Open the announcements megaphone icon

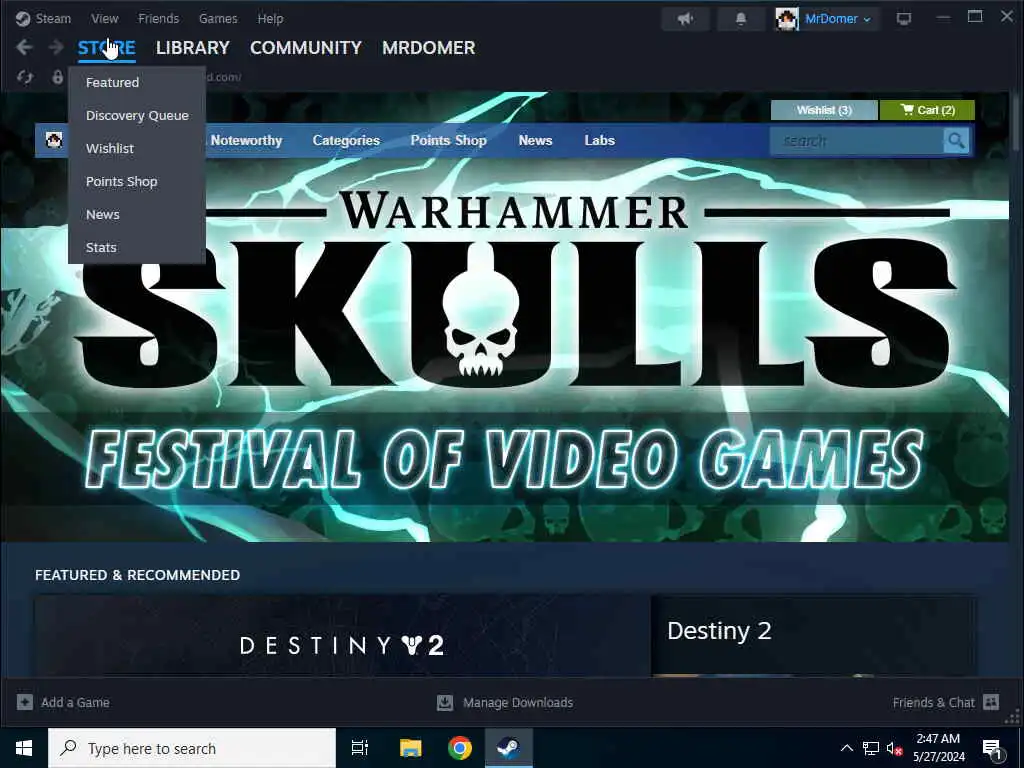pyautogui.click(x=685, y=18)
